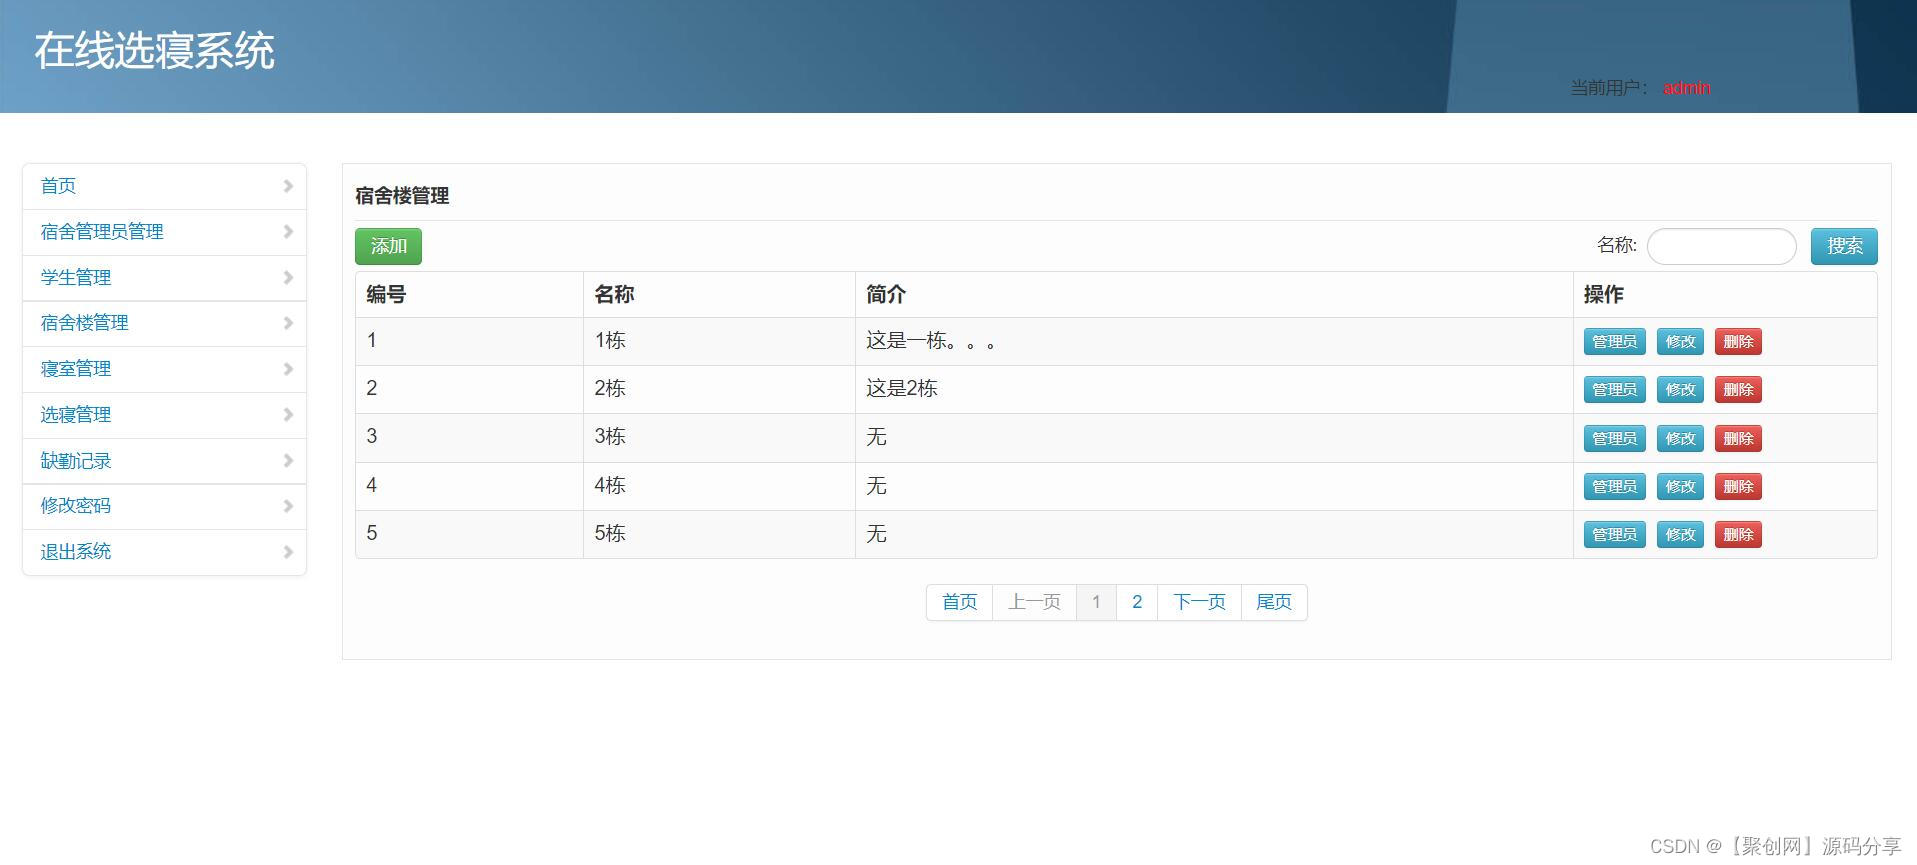The image size is (1917, 865).
Task: Choose 退出系统 to log out
Action: point(164,552)
